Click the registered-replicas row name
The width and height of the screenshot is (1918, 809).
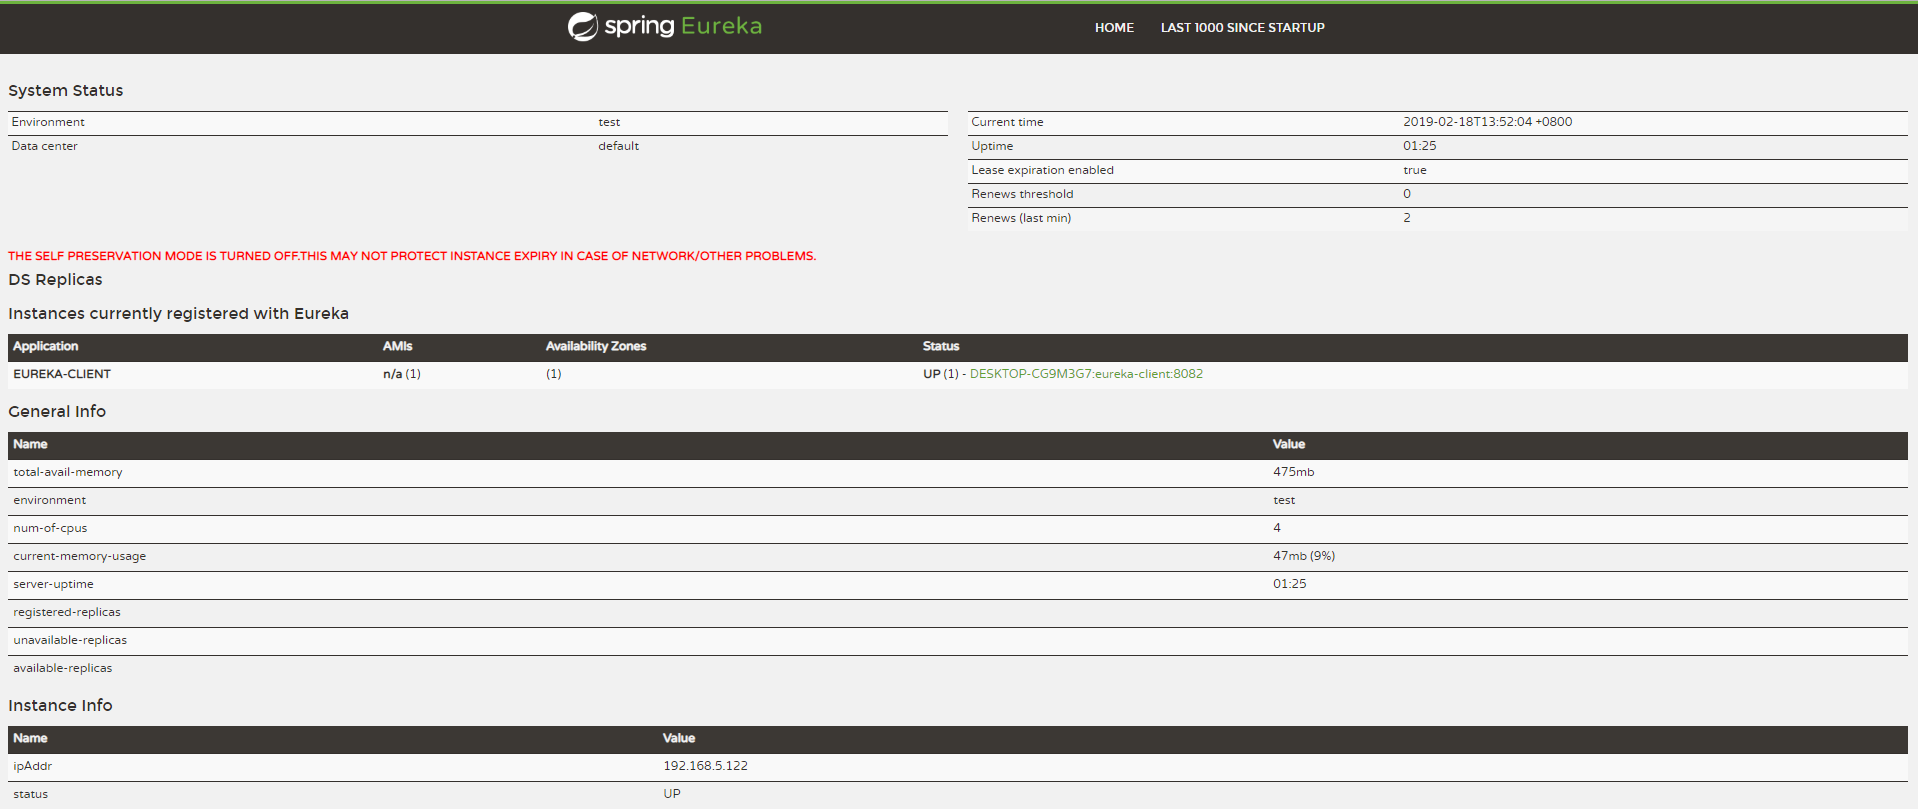pyautogui.click(x=67, y=612)
